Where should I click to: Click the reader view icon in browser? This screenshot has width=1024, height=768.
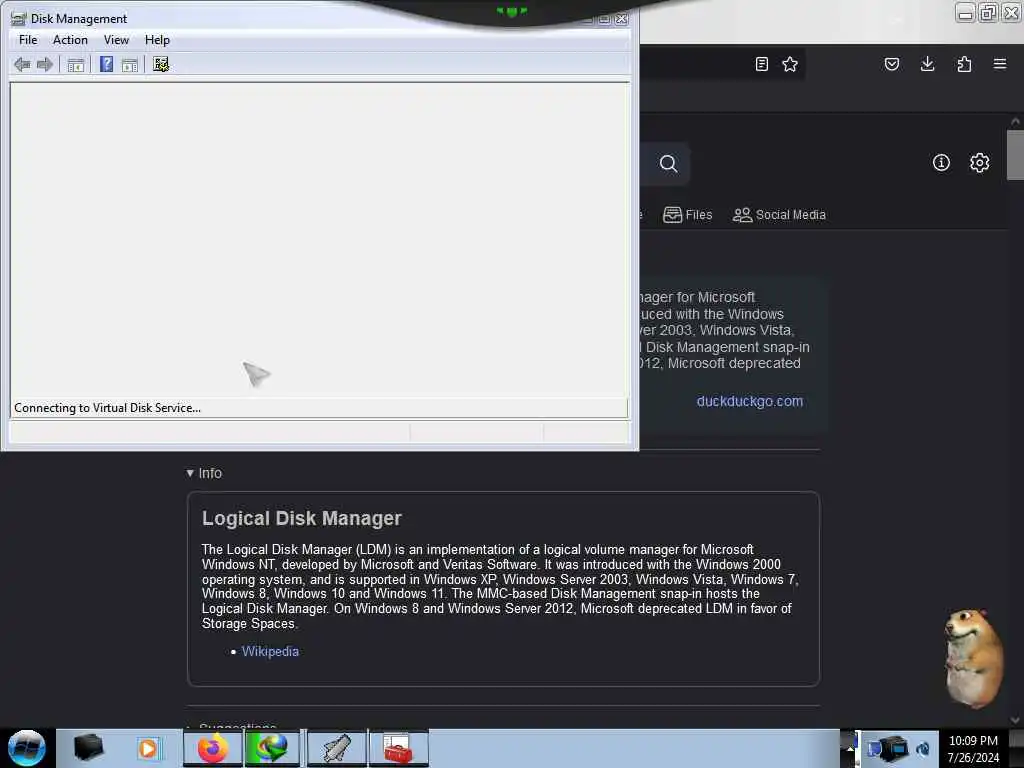point(761,64)
